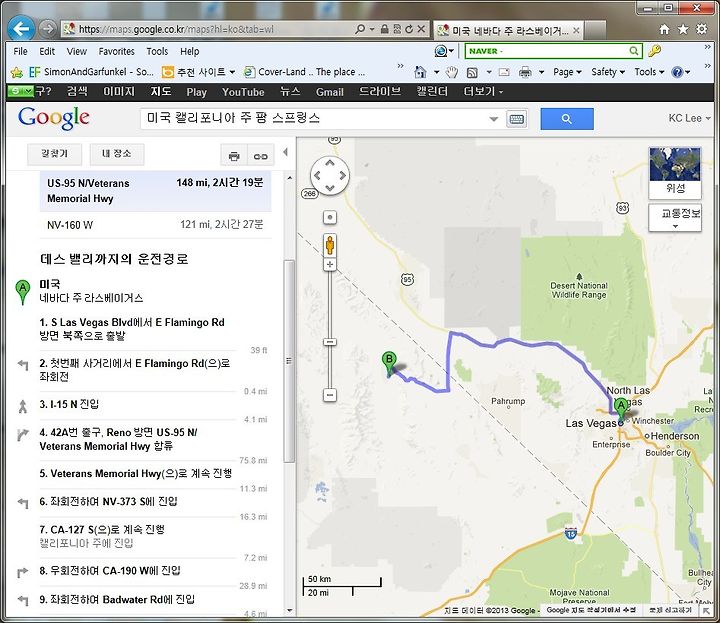Open the Page dropdown menu
The width and height of the screenshot is (720, 623).
[x=567, y=72]
